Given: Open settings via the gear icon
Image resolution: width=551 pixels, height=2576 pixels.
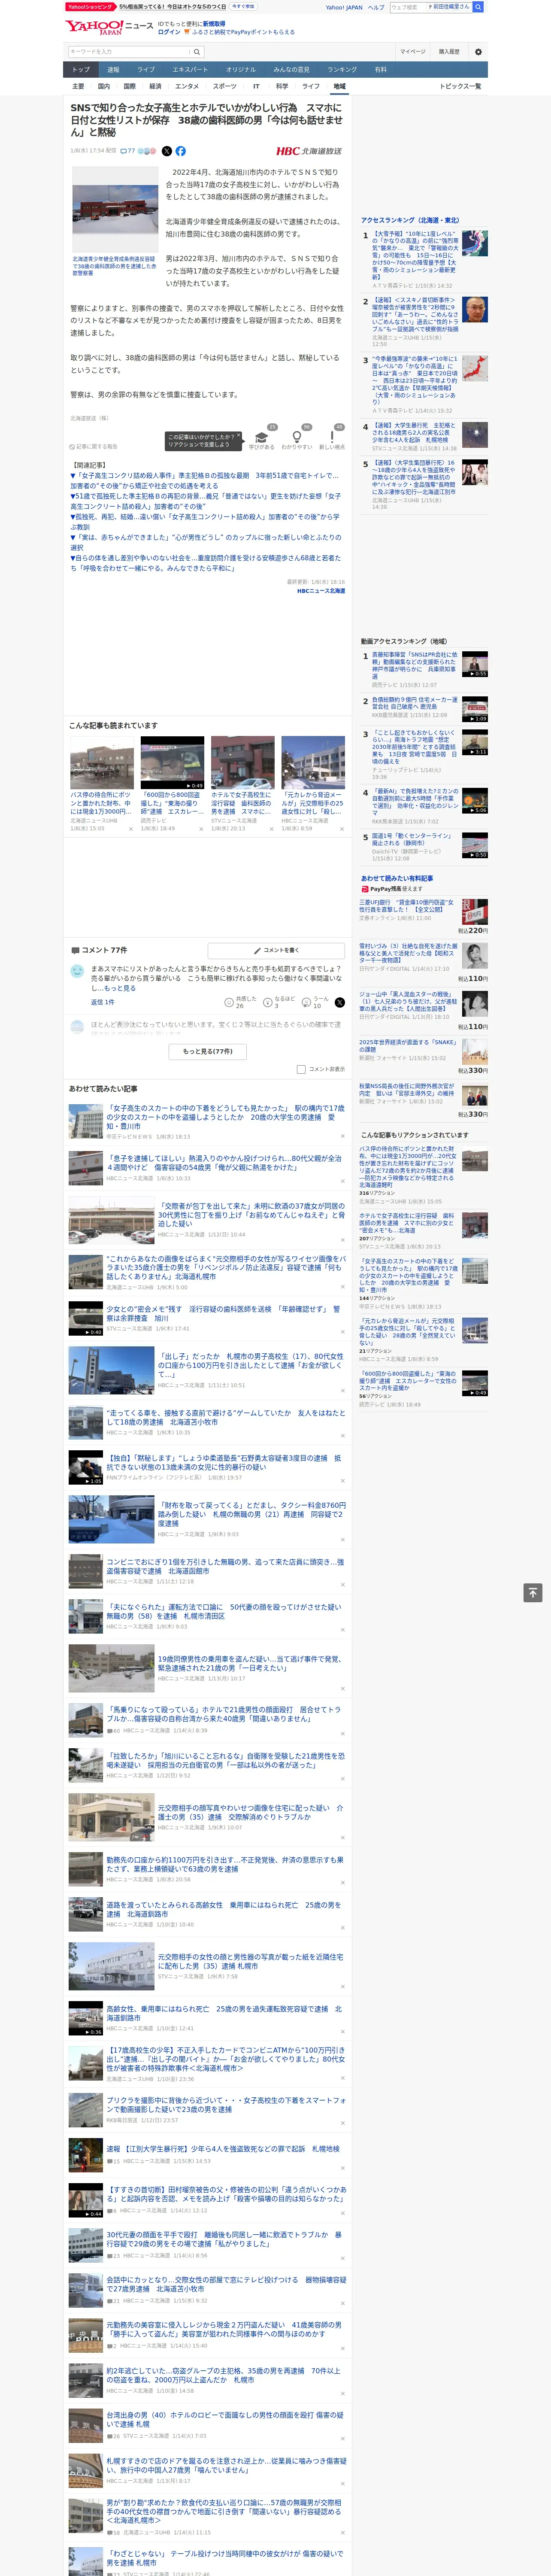Looking at the screenshot, I should pyautogui.click(x=478, y=51).
